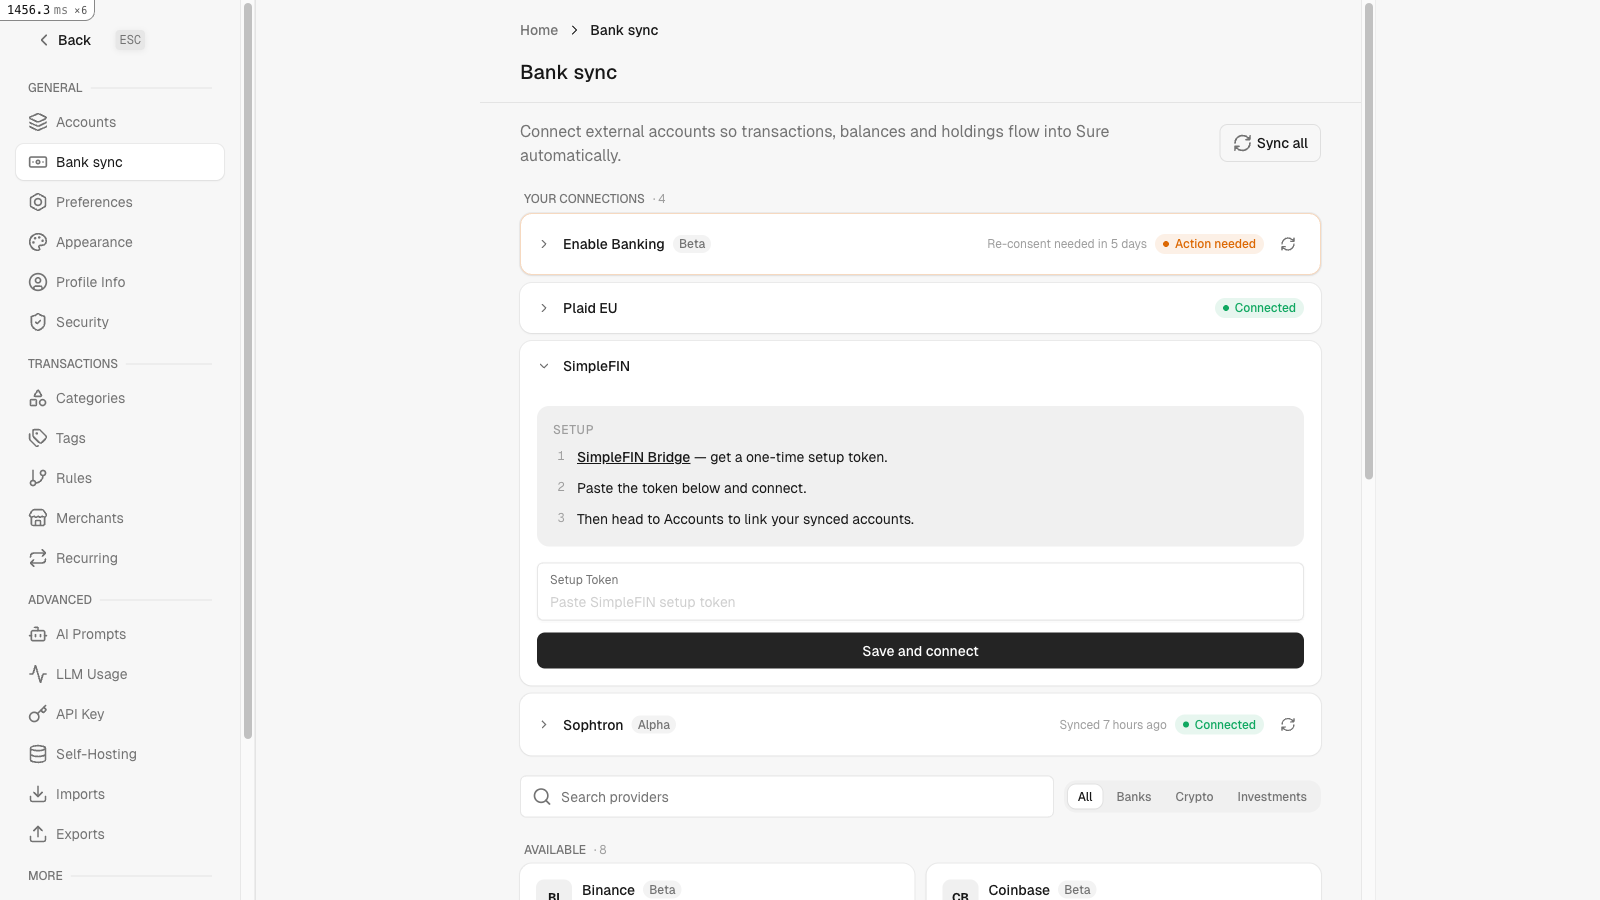Click the ESC key hint badge
This screenshot has width=1600, height=900.
pos(130,40)
